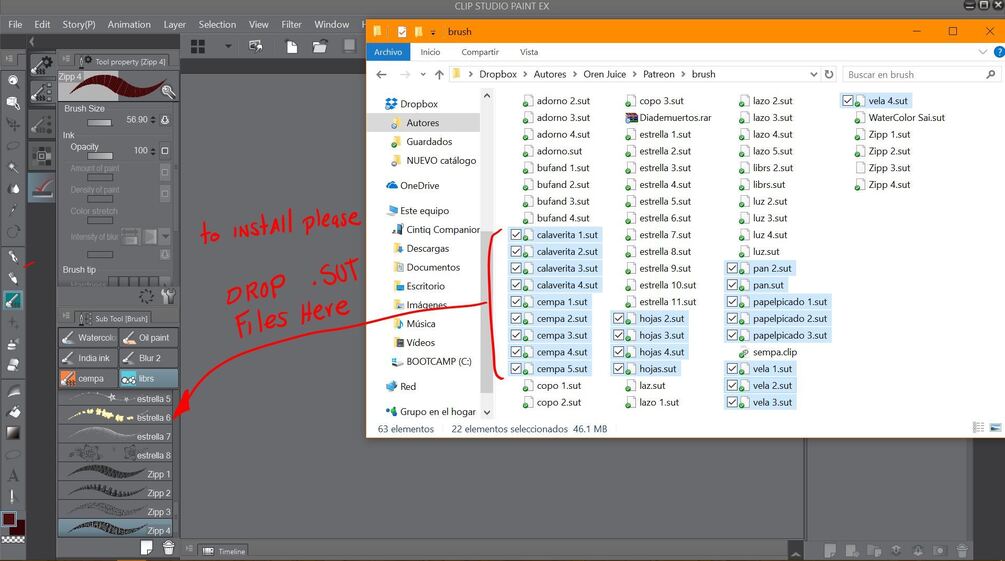Open sub tool detail wrench icon
1005x561 pixels.
point(169,296)
